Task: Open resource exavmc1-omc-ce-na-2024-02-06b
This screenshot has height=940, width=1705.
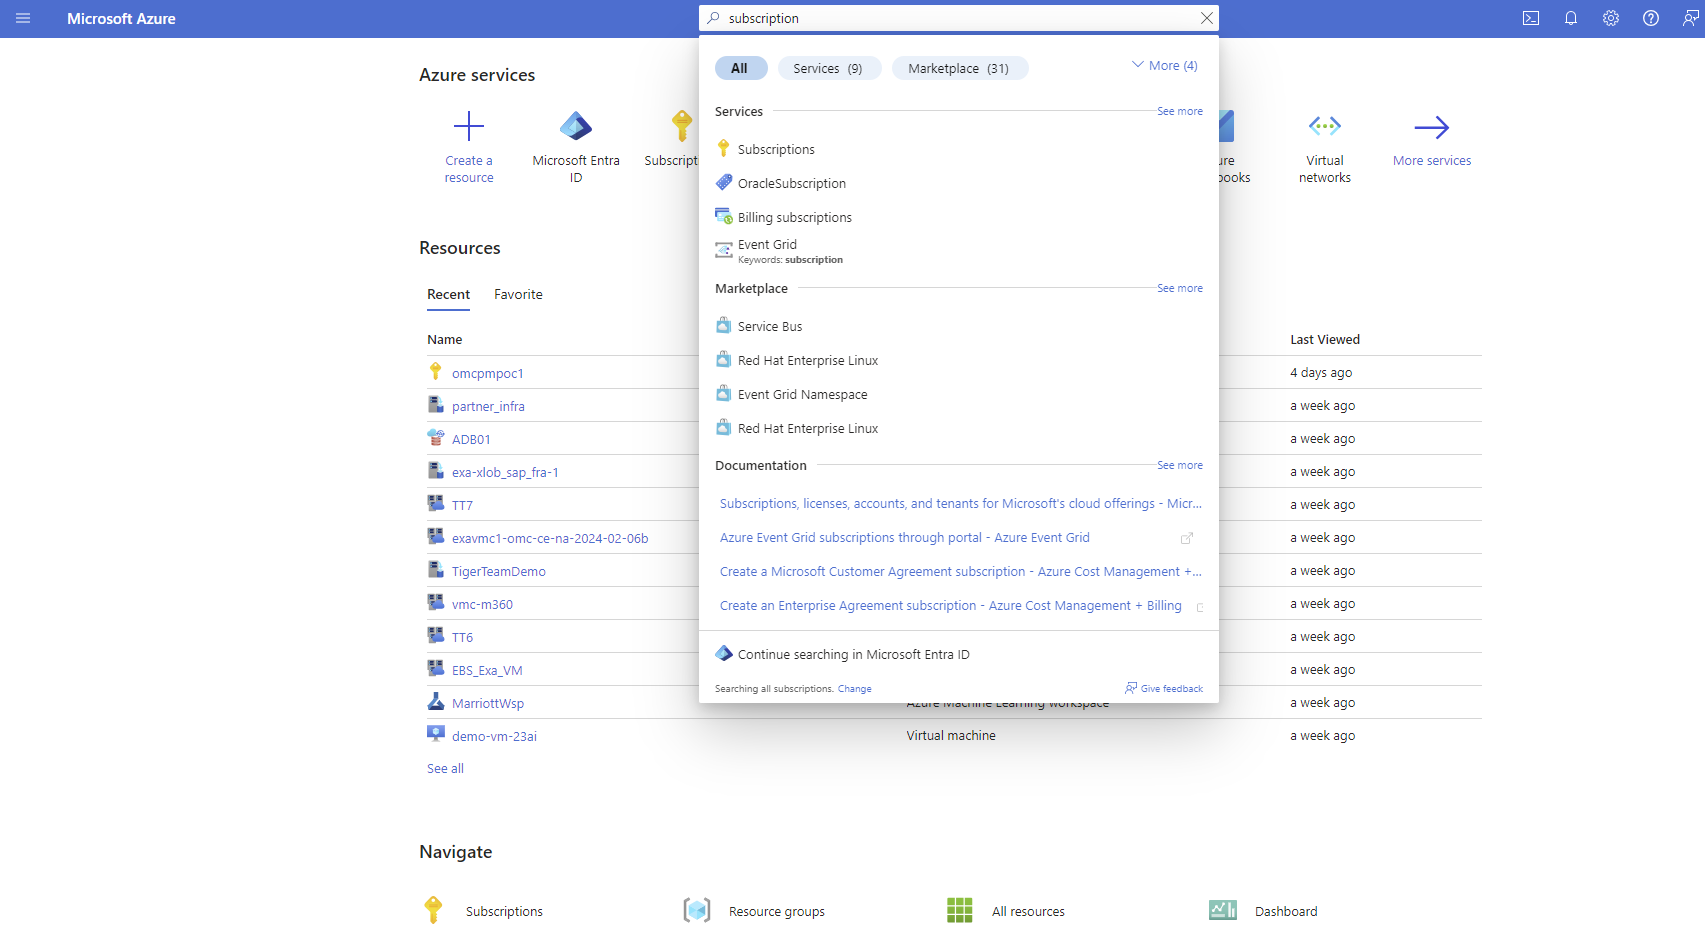Action: coord(550,538)
